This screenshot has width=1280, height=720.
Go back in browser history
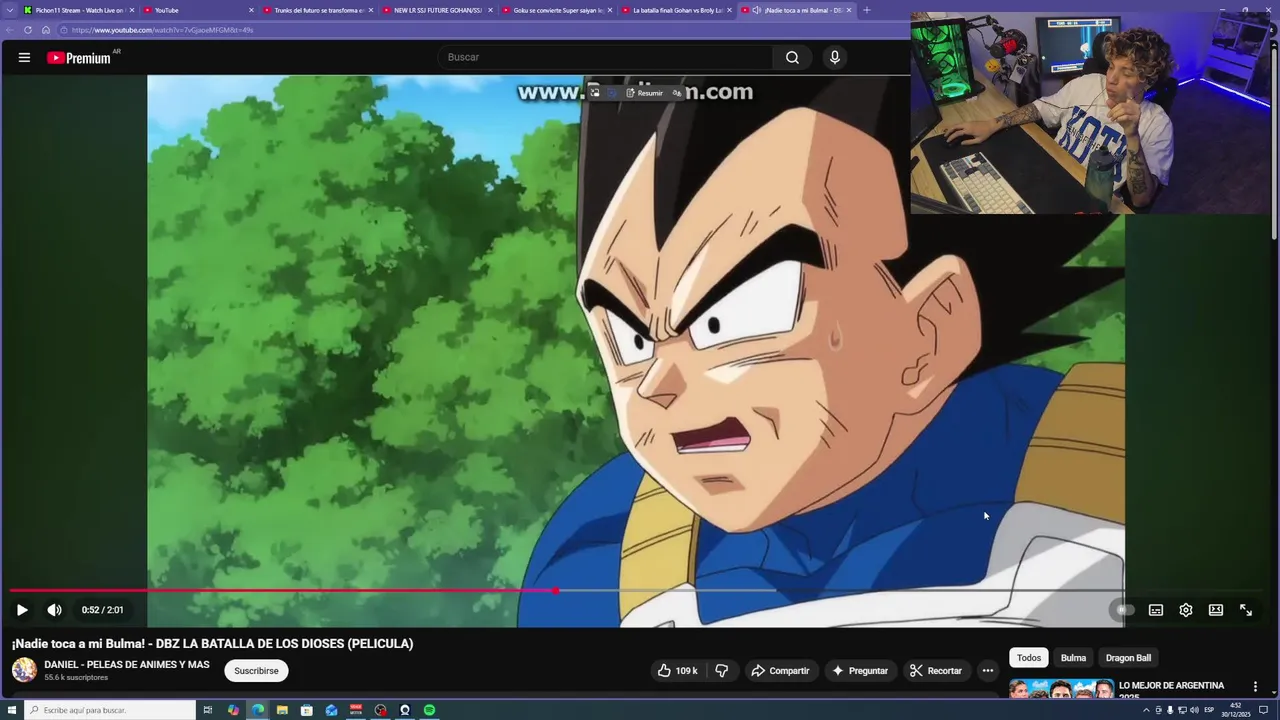click(10, 30)
